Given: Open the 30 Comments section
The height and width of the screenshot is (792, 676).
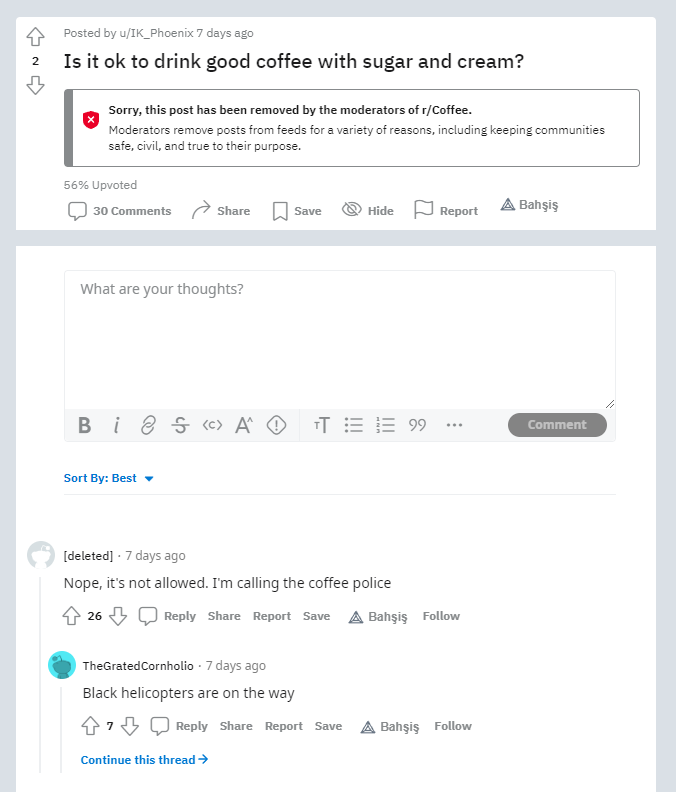Looking at the screenshot, I should (120, 210).
